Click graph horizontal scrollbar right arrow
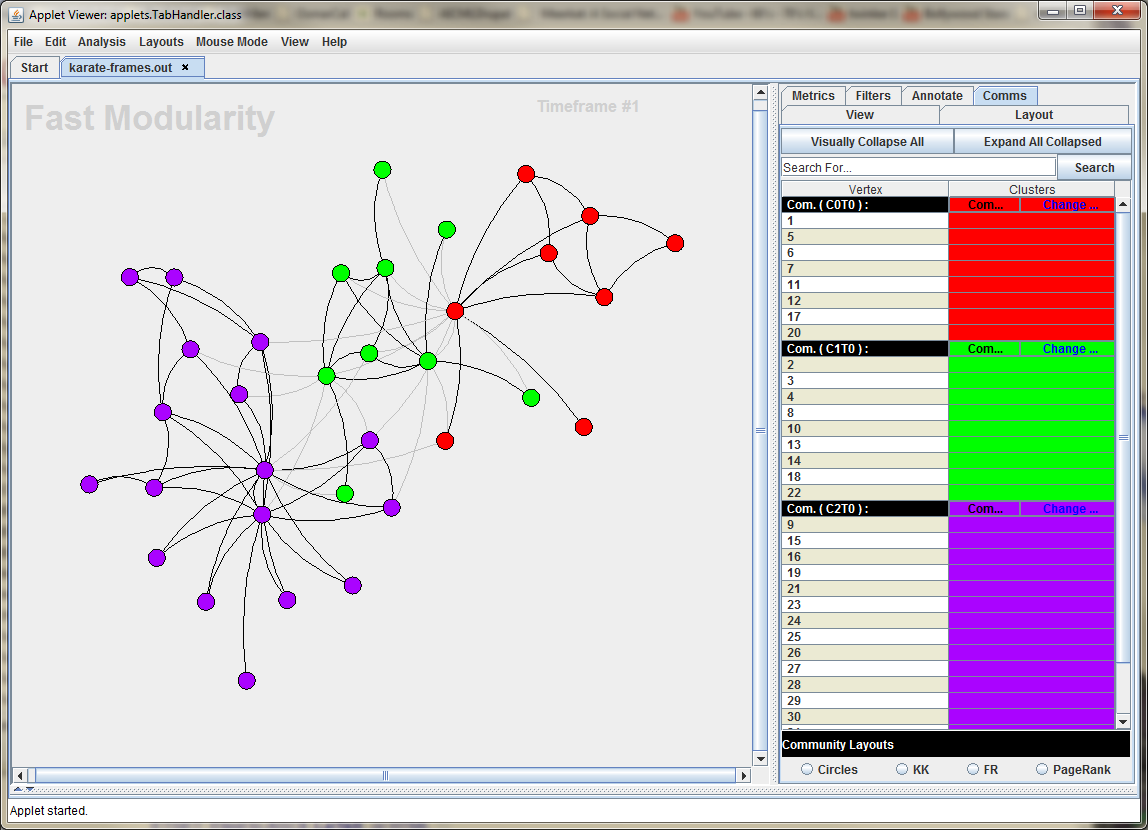The width and height of the screenshot is (1148, 830). [x=745, y=775]
